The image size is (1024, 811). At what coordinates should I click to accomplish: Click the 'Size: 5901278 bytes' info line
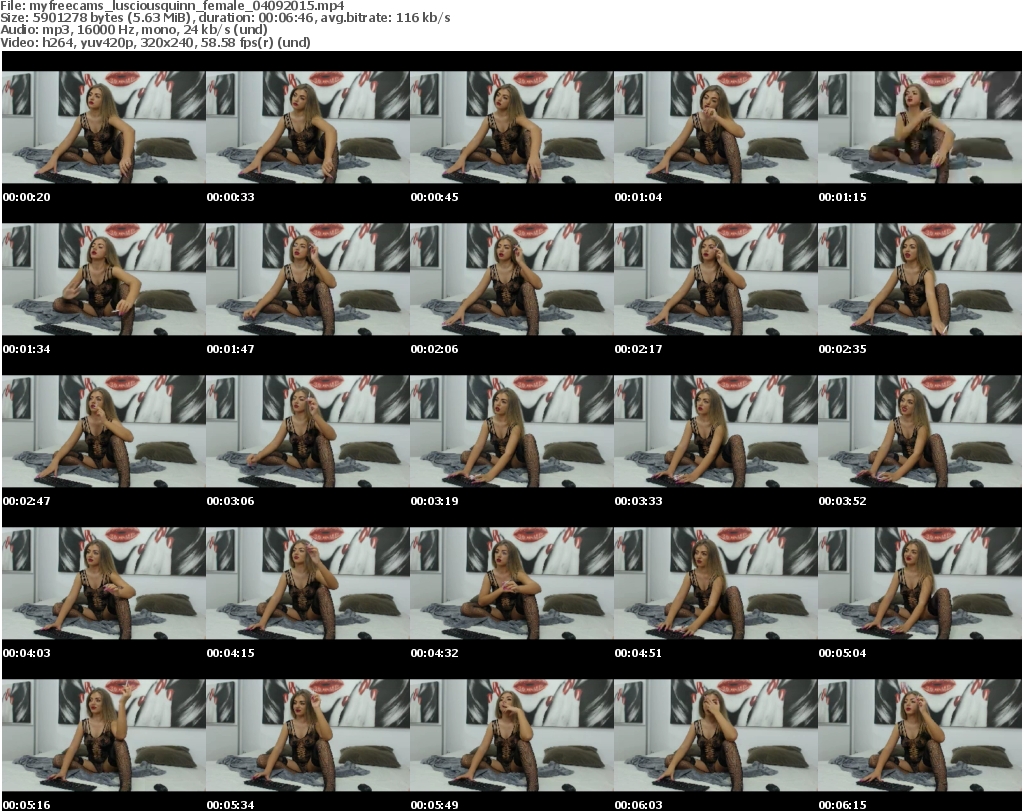[225, 18]
